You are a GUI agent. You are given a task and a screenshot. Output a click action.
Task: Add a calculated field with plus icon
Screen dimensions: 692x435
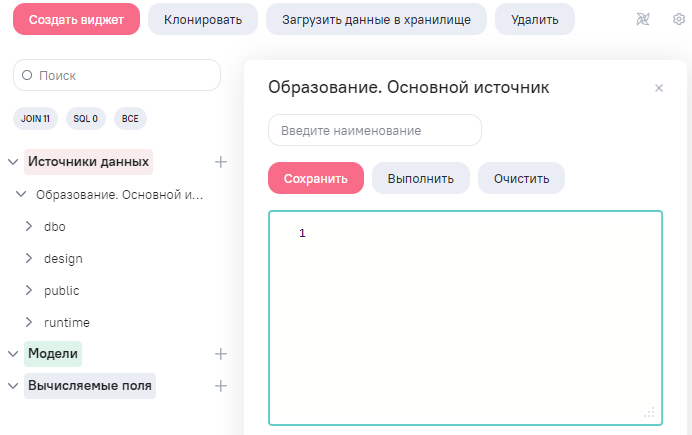click(221, 385)
